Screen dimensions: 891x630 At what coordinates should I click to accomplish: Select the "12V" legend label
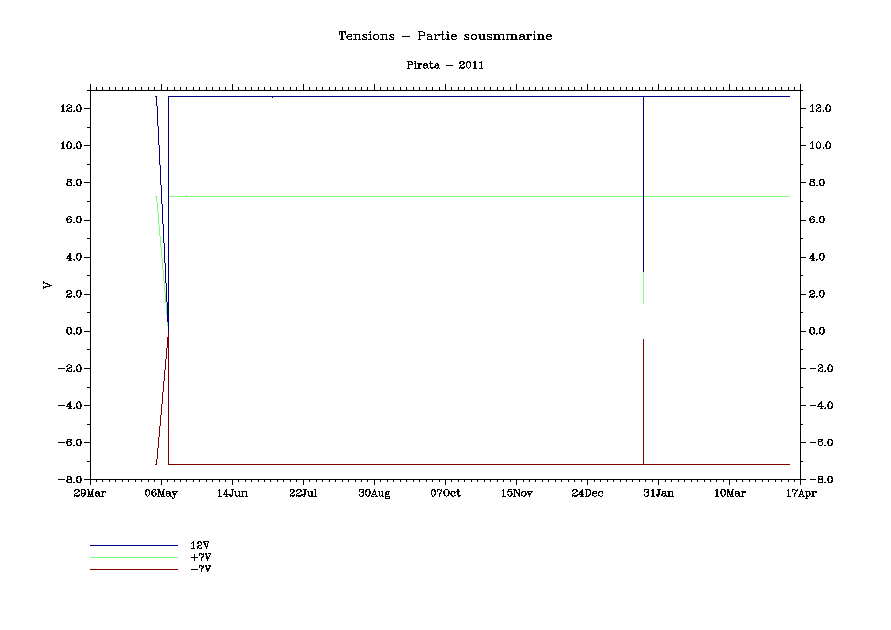pos(200,545)
